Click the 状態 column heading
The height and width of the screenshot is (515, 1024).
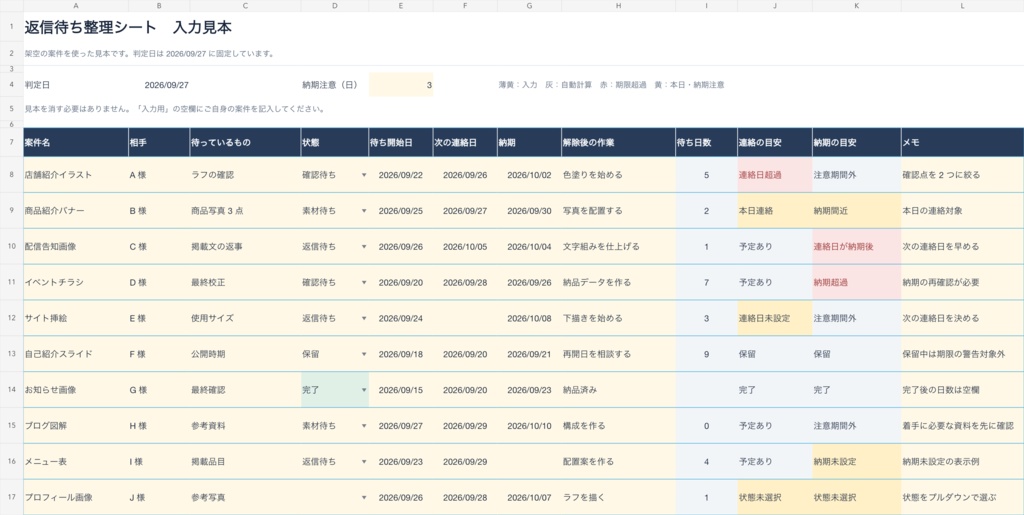[x=334, y=142]
